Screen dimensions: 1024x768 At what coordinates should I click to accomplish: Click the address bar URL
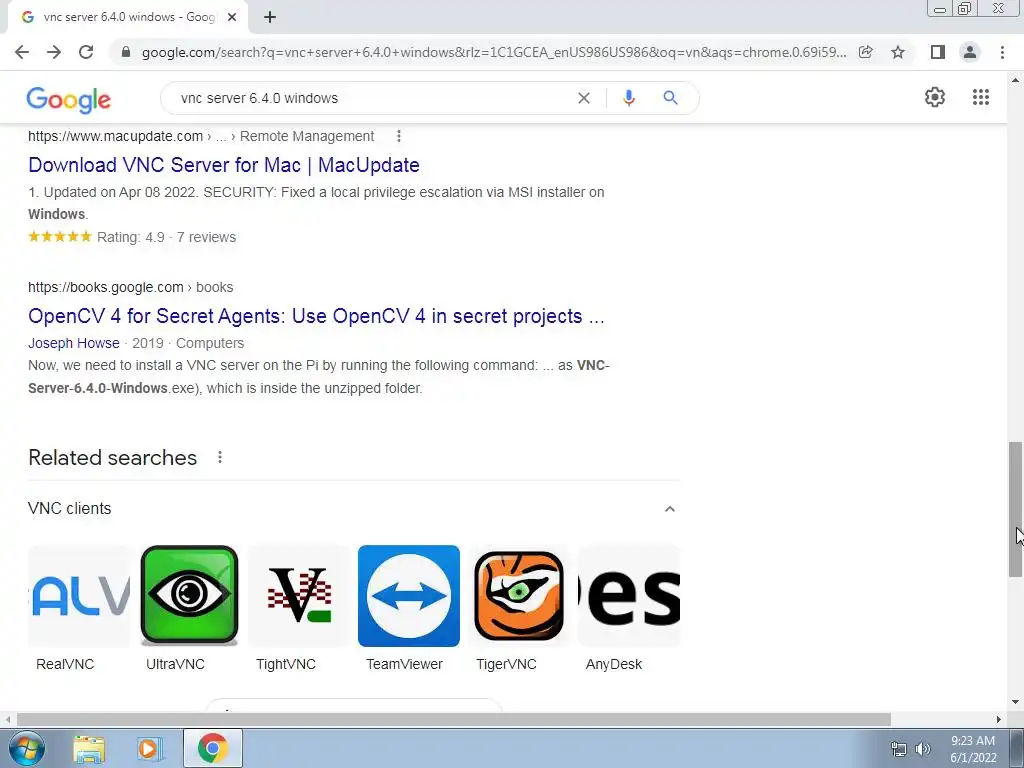click(494, 52)
